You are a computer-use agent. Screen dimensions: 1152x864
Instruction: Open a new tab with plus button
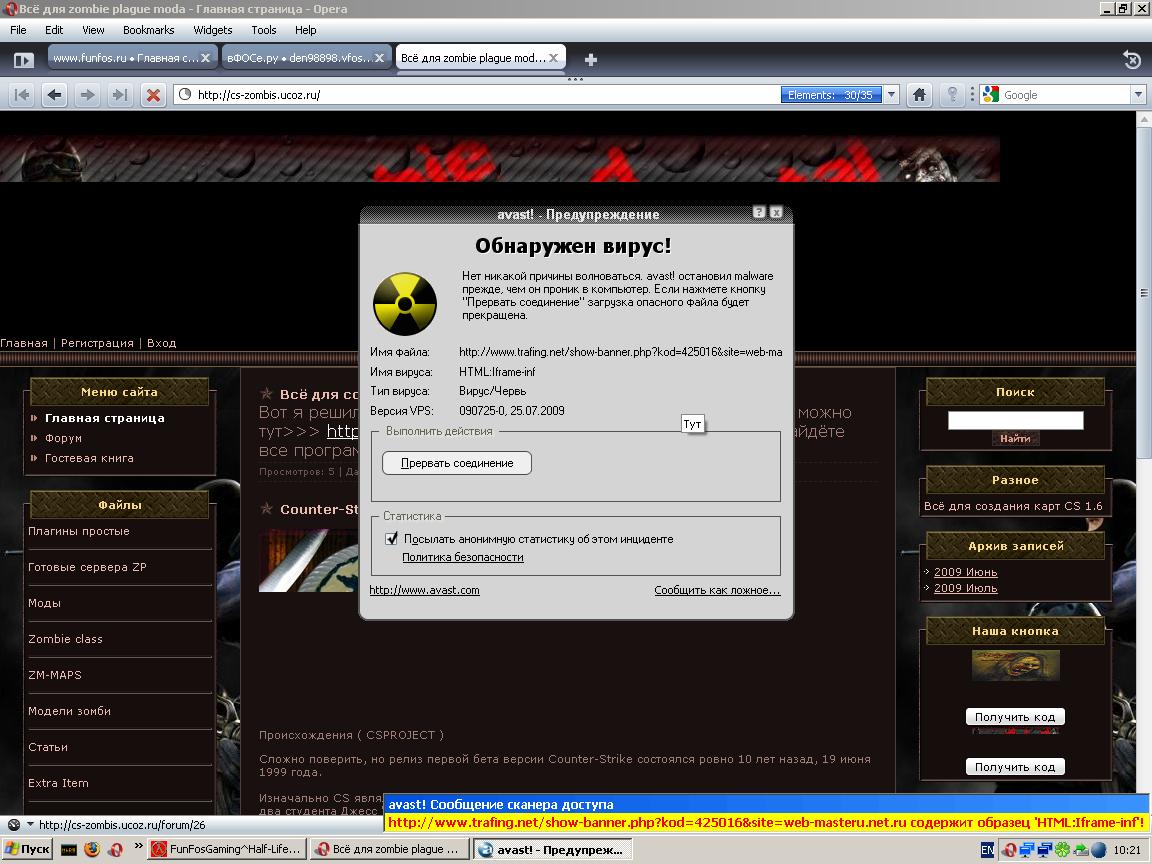click(591, 60)
